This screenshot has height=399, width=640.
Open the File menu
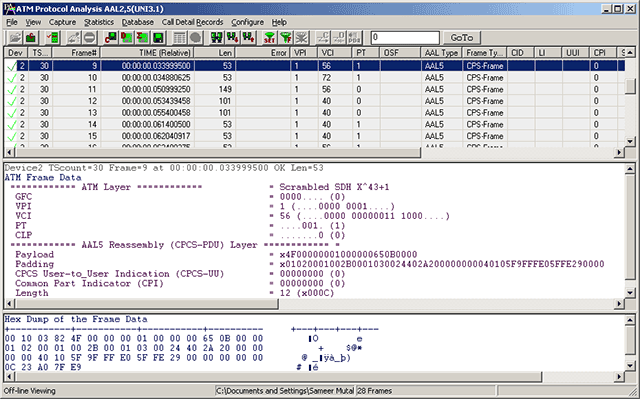pyautogui.click(x=12, y=22)
